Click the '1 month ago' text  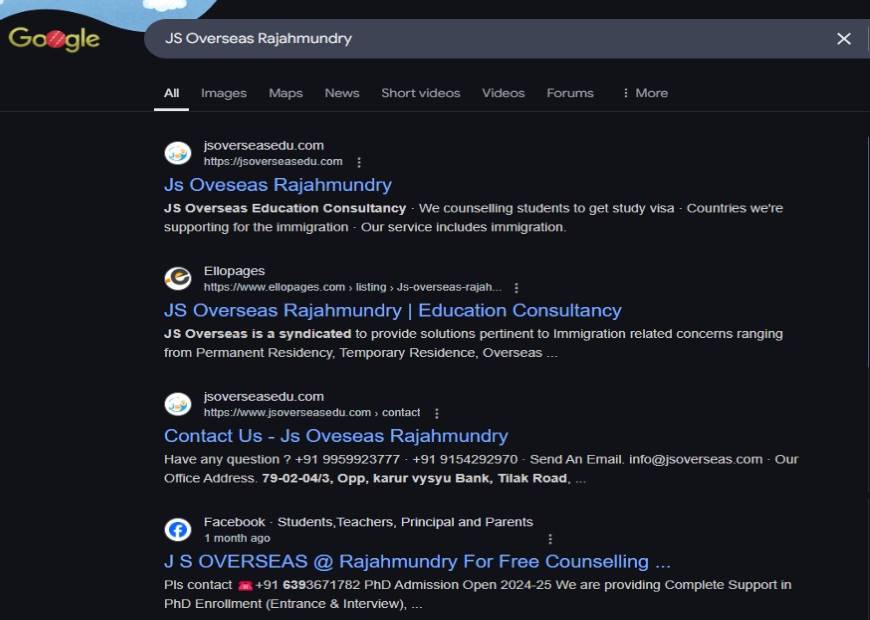click(237, 538)
